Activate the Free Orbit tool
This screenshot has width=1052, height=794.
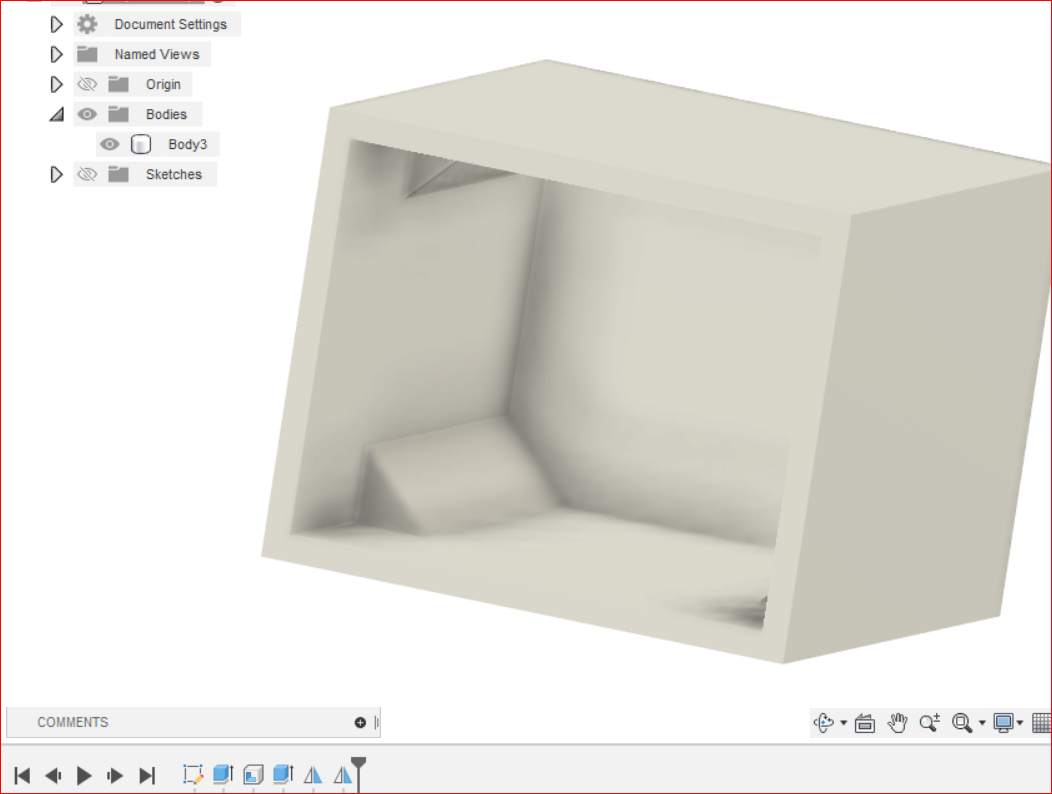click(823, 722)
